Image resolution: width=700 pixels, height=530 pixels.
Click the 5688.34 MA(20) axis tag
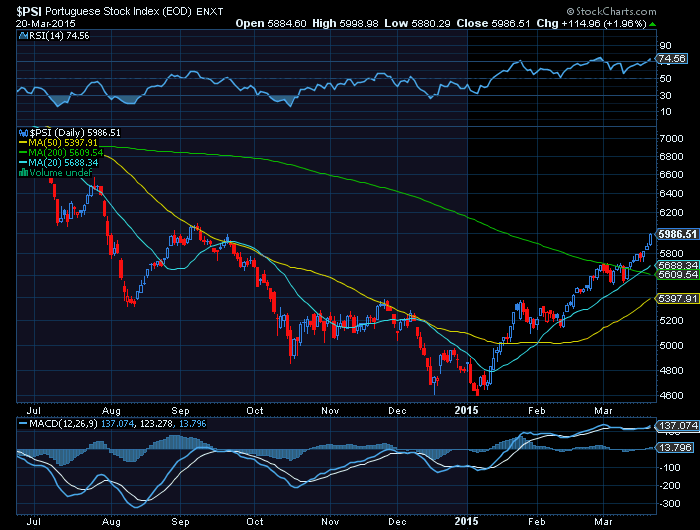(x=677, y=265)
